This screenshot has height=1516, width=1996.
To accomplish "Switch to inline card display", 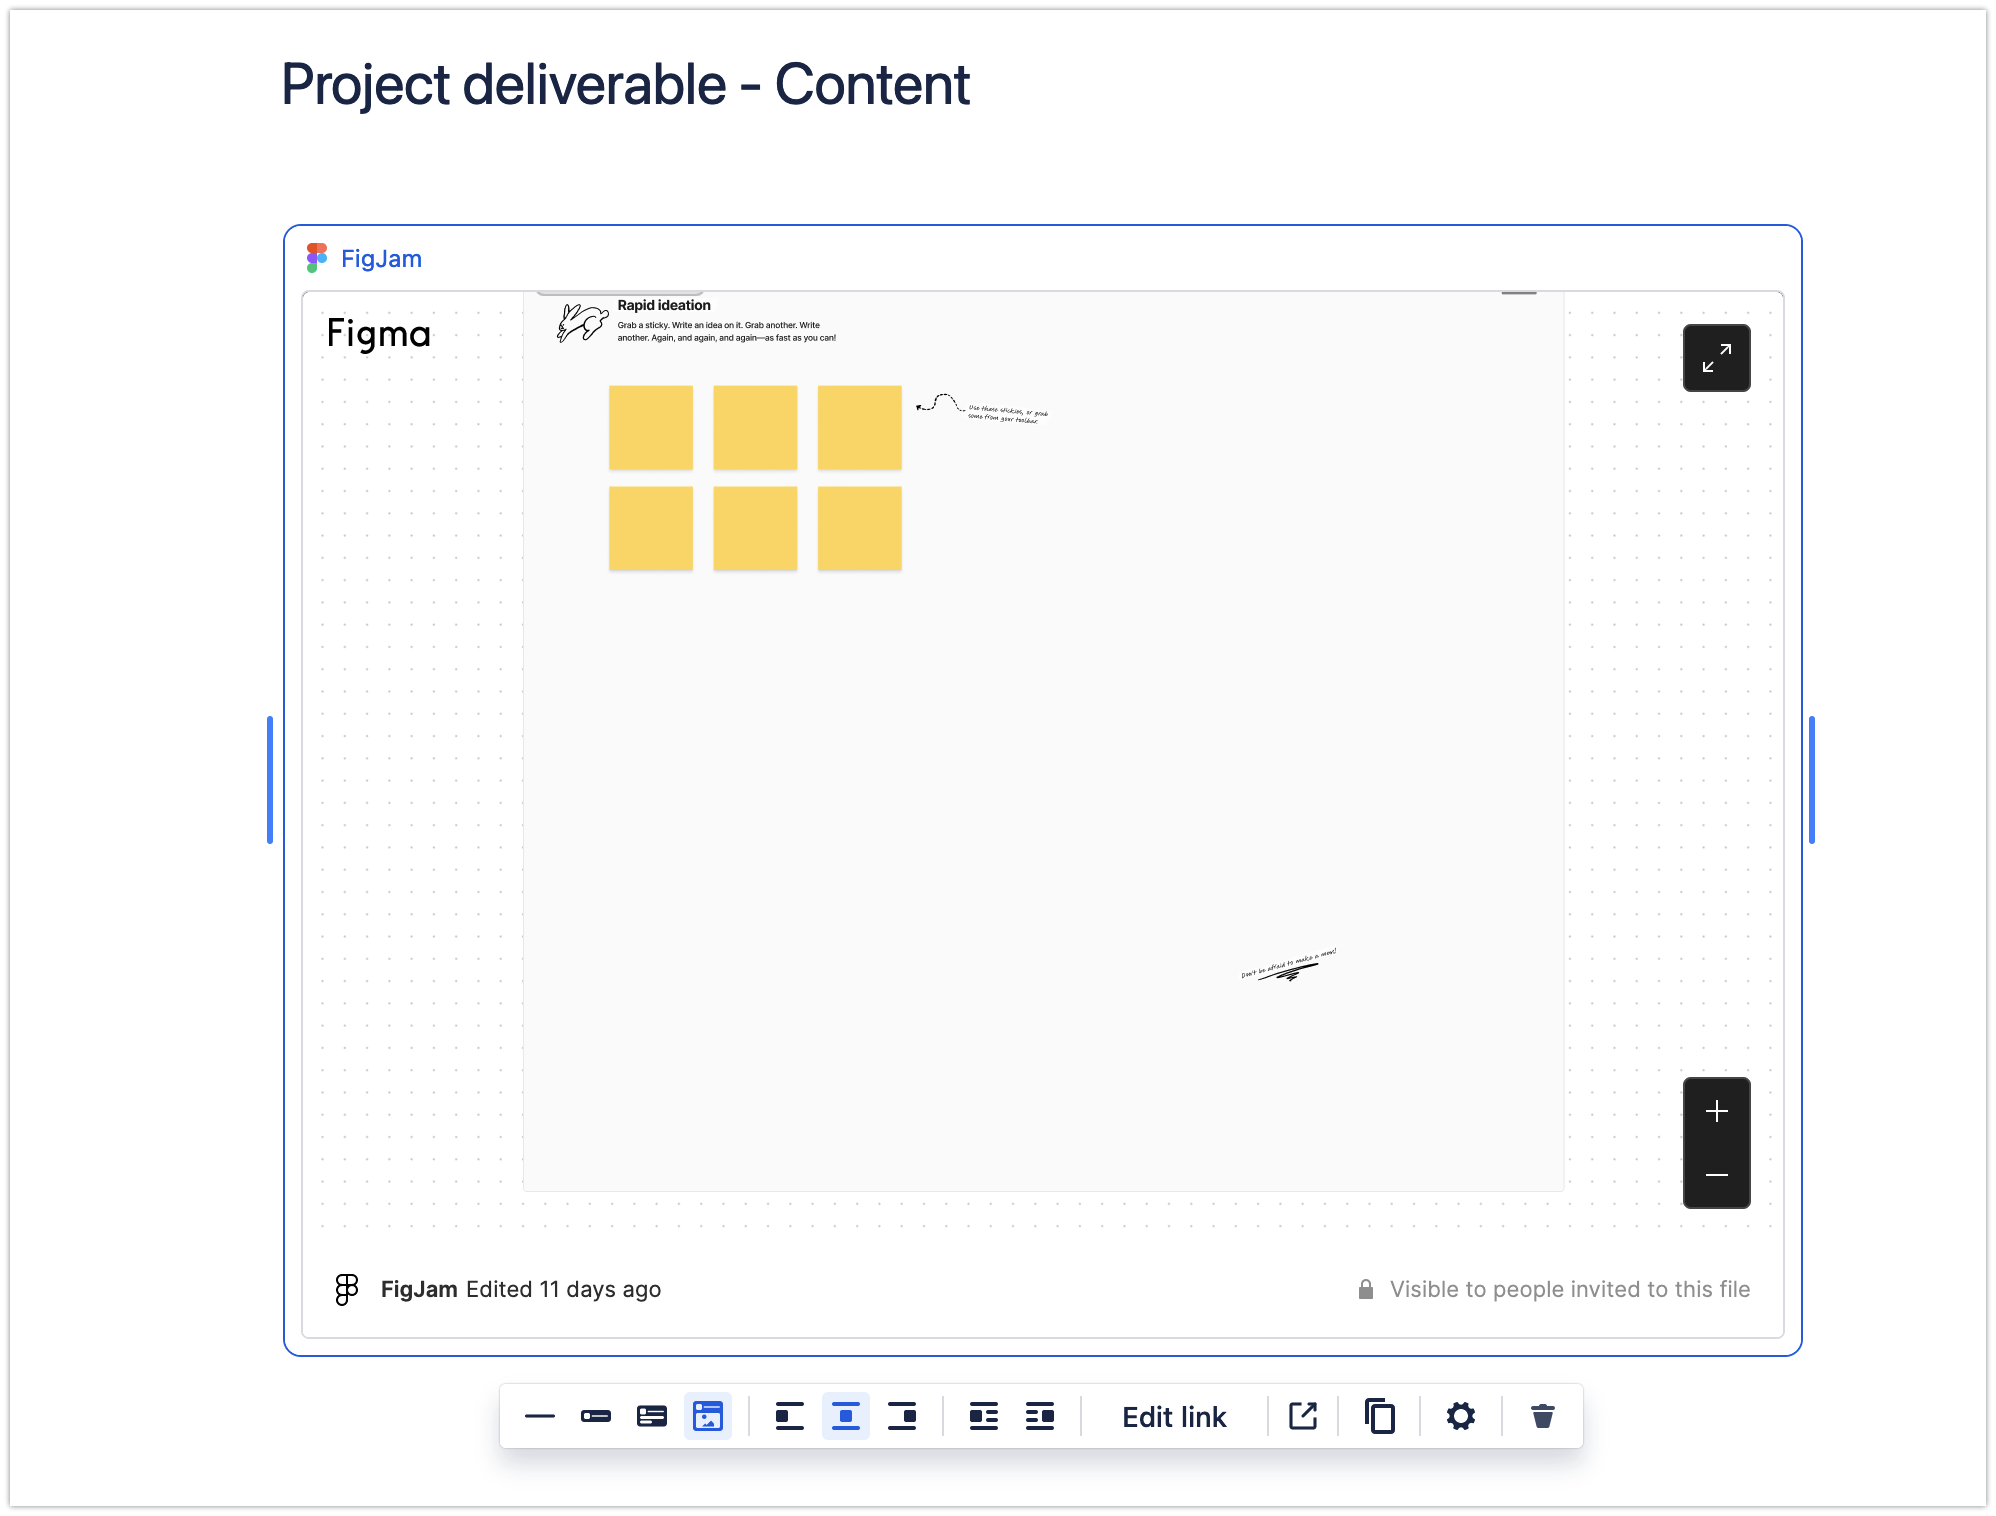I will [x=597, y=1416].
